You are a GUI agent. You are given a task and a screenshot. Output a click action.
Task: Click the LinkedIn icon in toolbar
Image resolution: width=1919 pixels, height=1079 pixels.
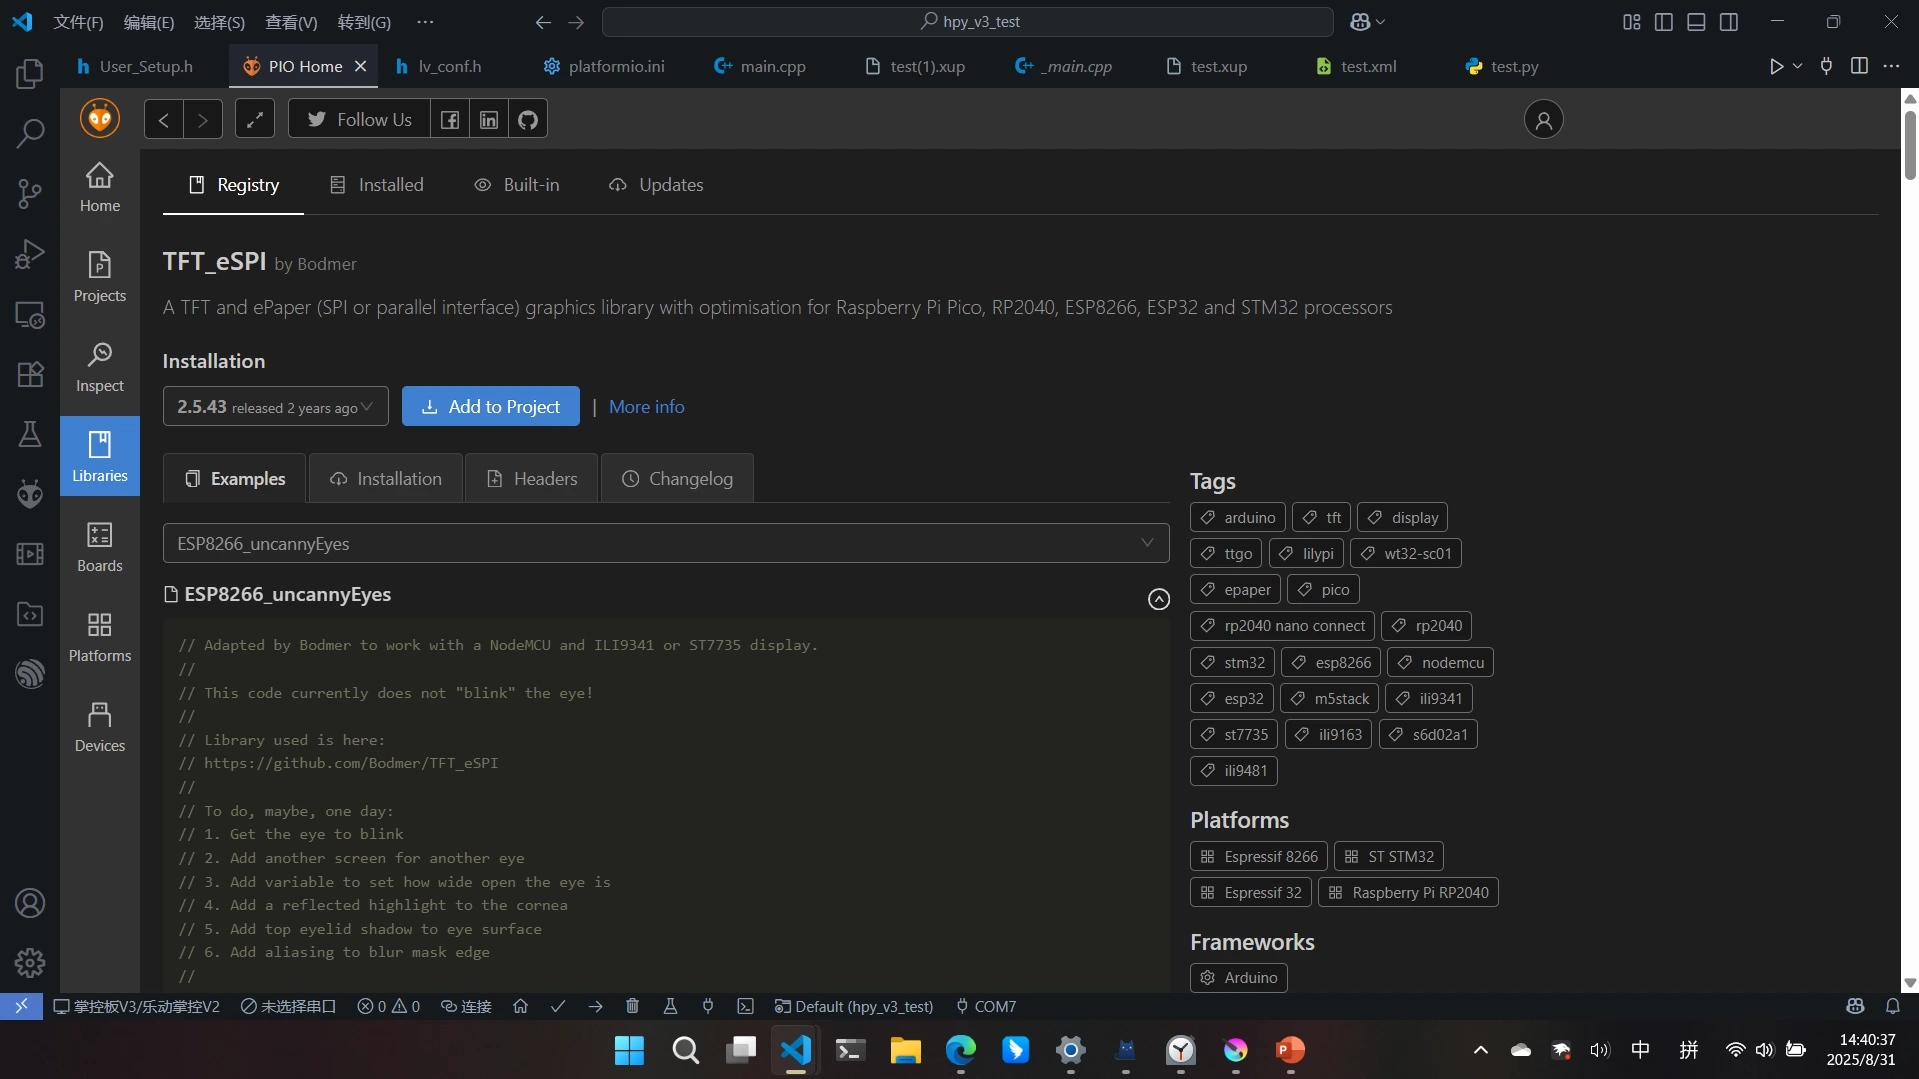click(x=489, y=120)
